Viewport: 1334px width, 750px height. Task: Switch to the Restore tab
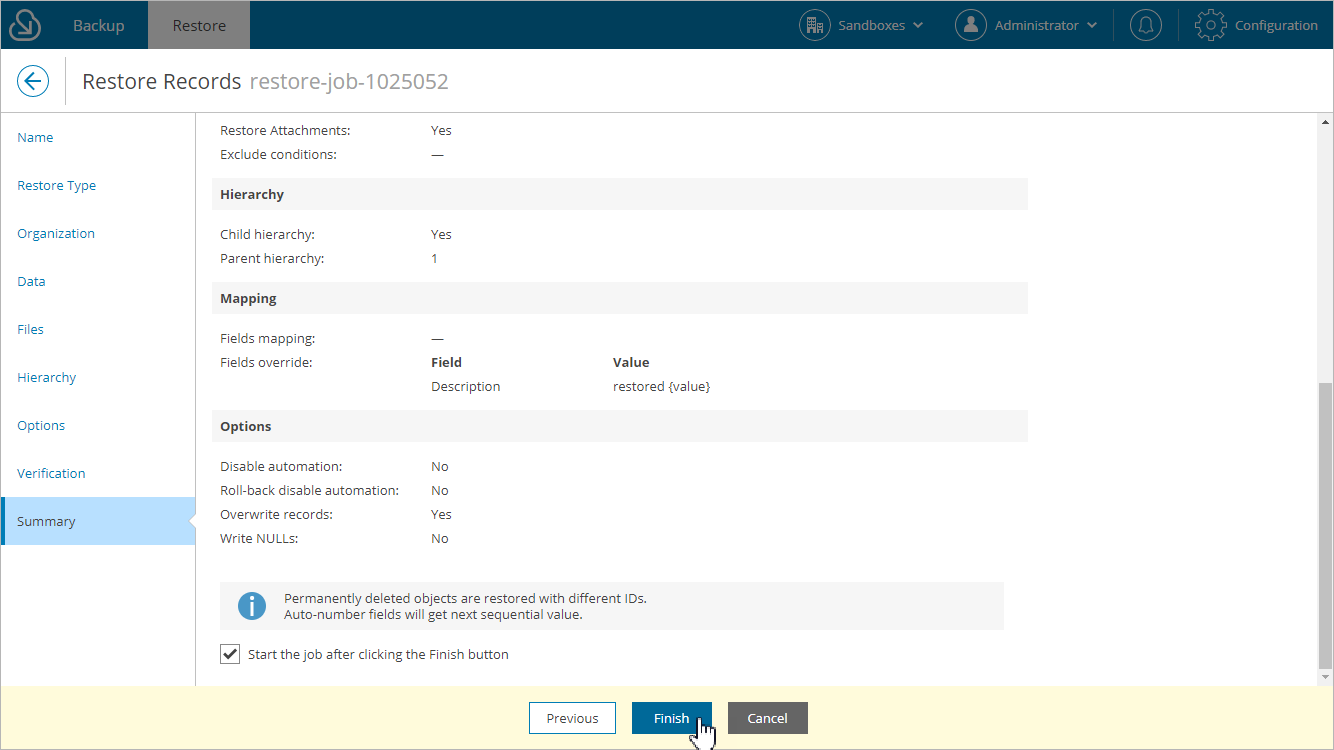(x=199, y=25)
